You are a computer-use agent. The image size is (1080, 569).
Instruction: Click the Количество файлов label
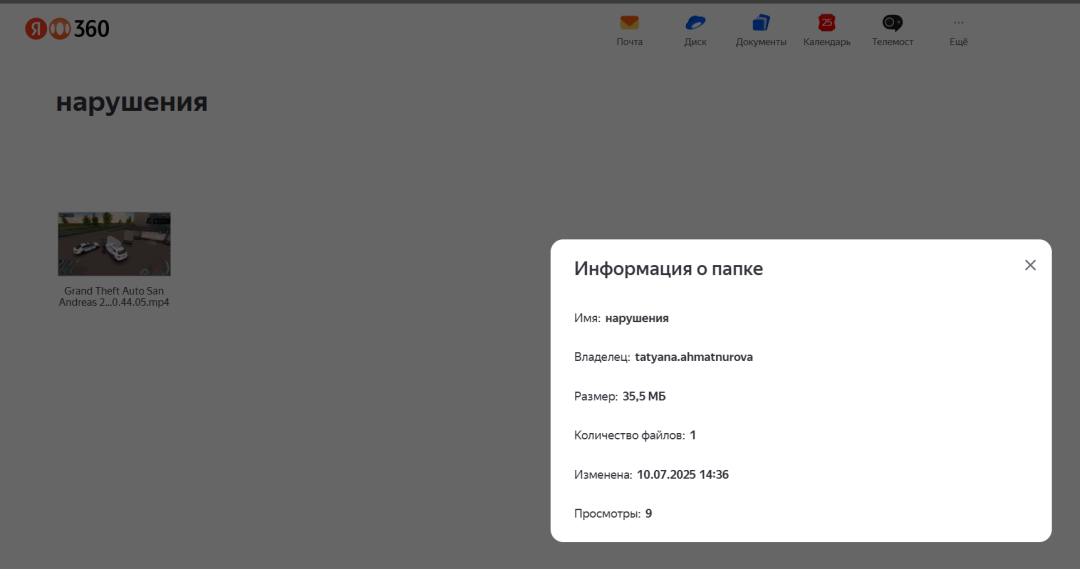point(630,435)
